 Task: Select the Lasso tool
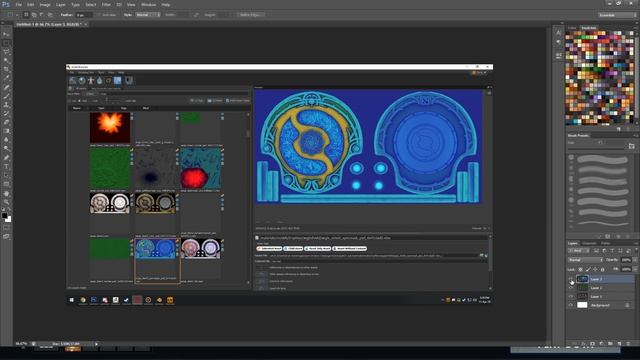pyautogui.click(x=6, y=52)
